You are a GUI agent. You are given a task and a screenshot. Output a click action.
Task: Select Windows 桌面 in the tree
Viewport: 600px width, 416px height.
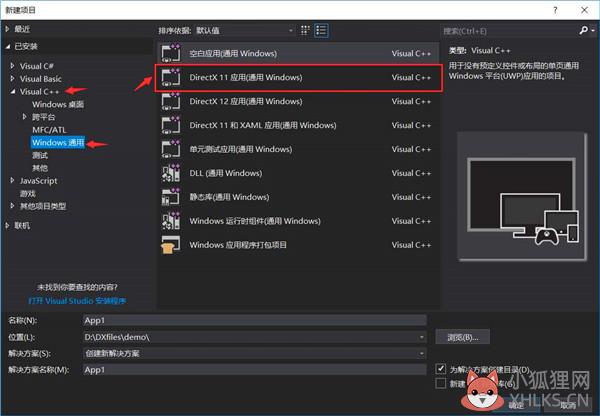point(58,104)
